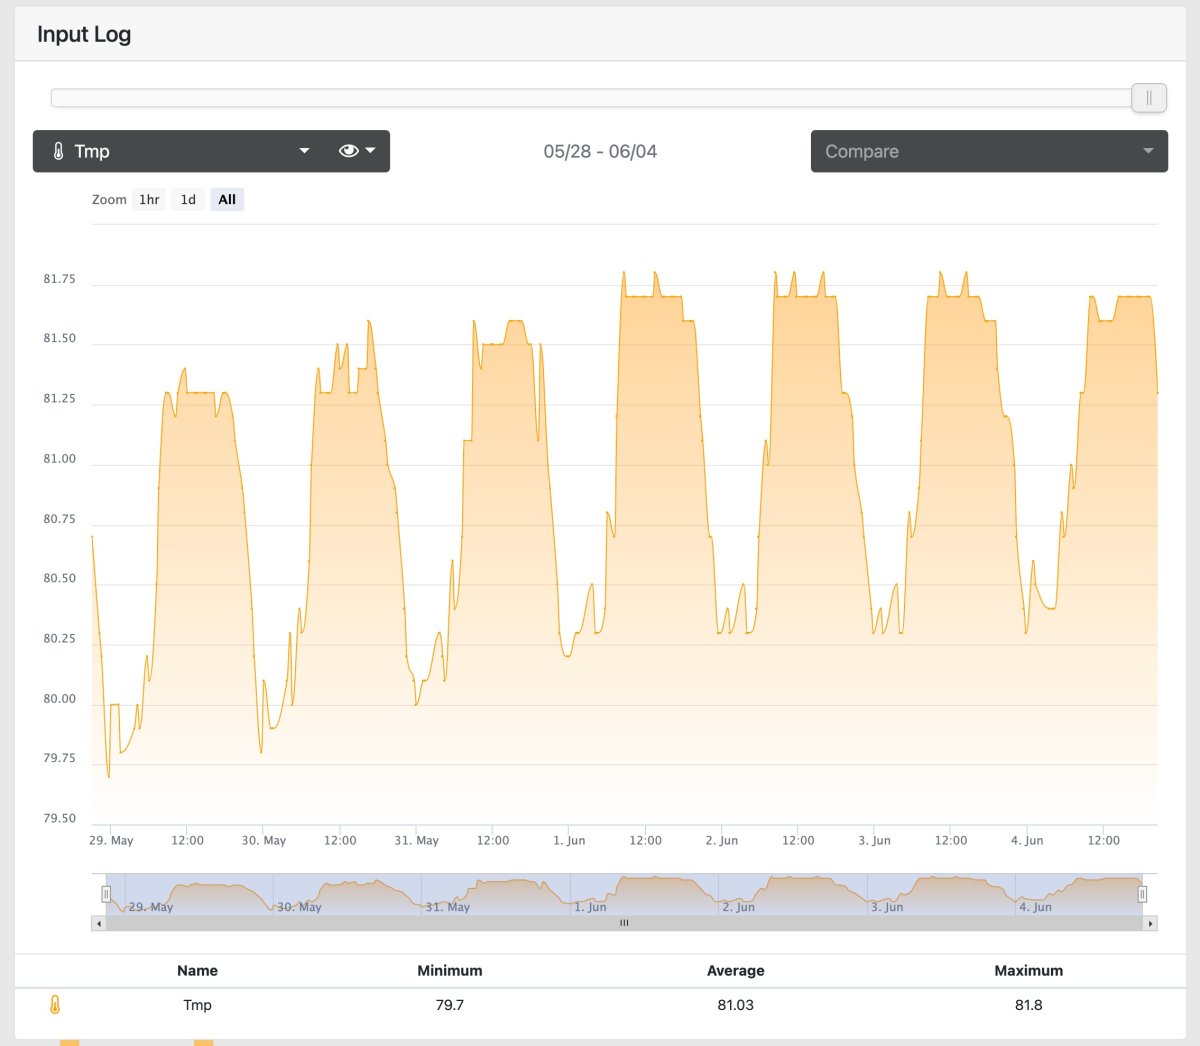This screenshot has width=1200, height=1046.
Task: Click the navigator left handle
Action: click(x=106, y=894)
